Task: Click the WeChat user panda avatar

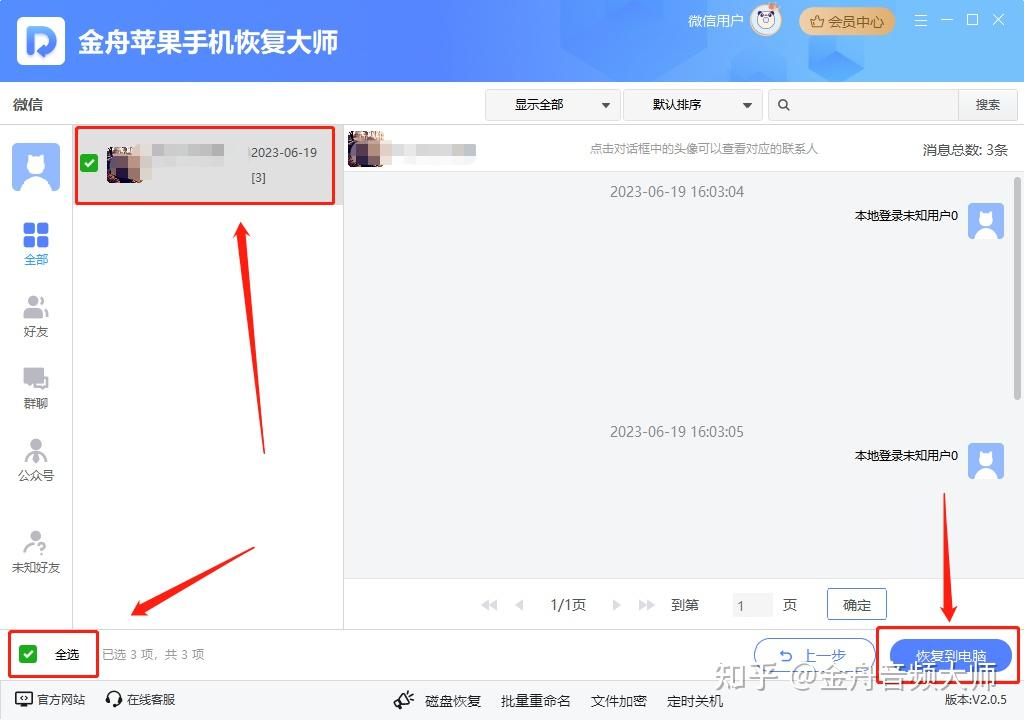Action: [766, 21]
